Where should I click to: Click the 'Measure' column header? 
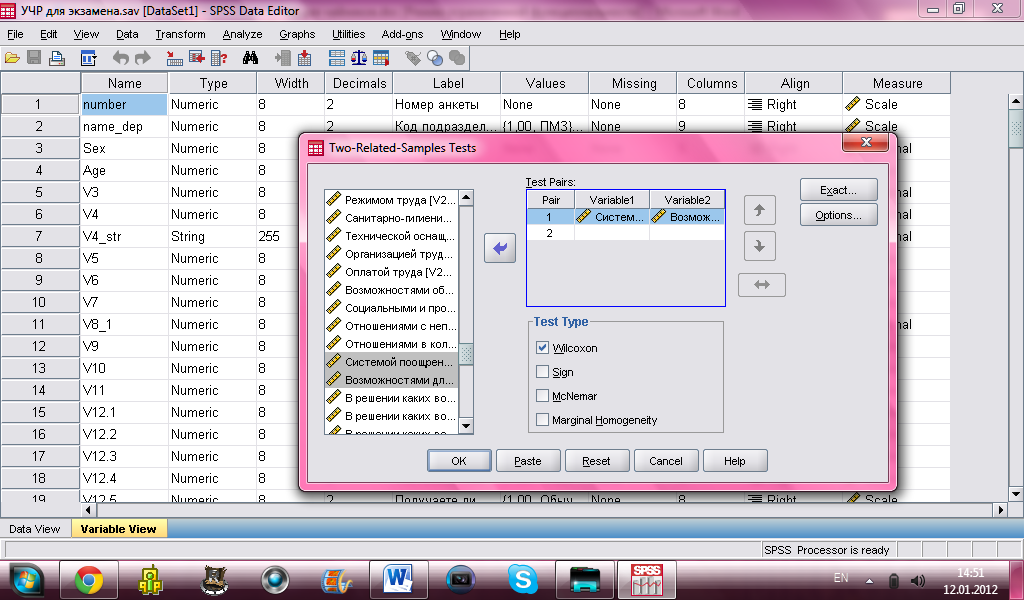tap(897, 84)
